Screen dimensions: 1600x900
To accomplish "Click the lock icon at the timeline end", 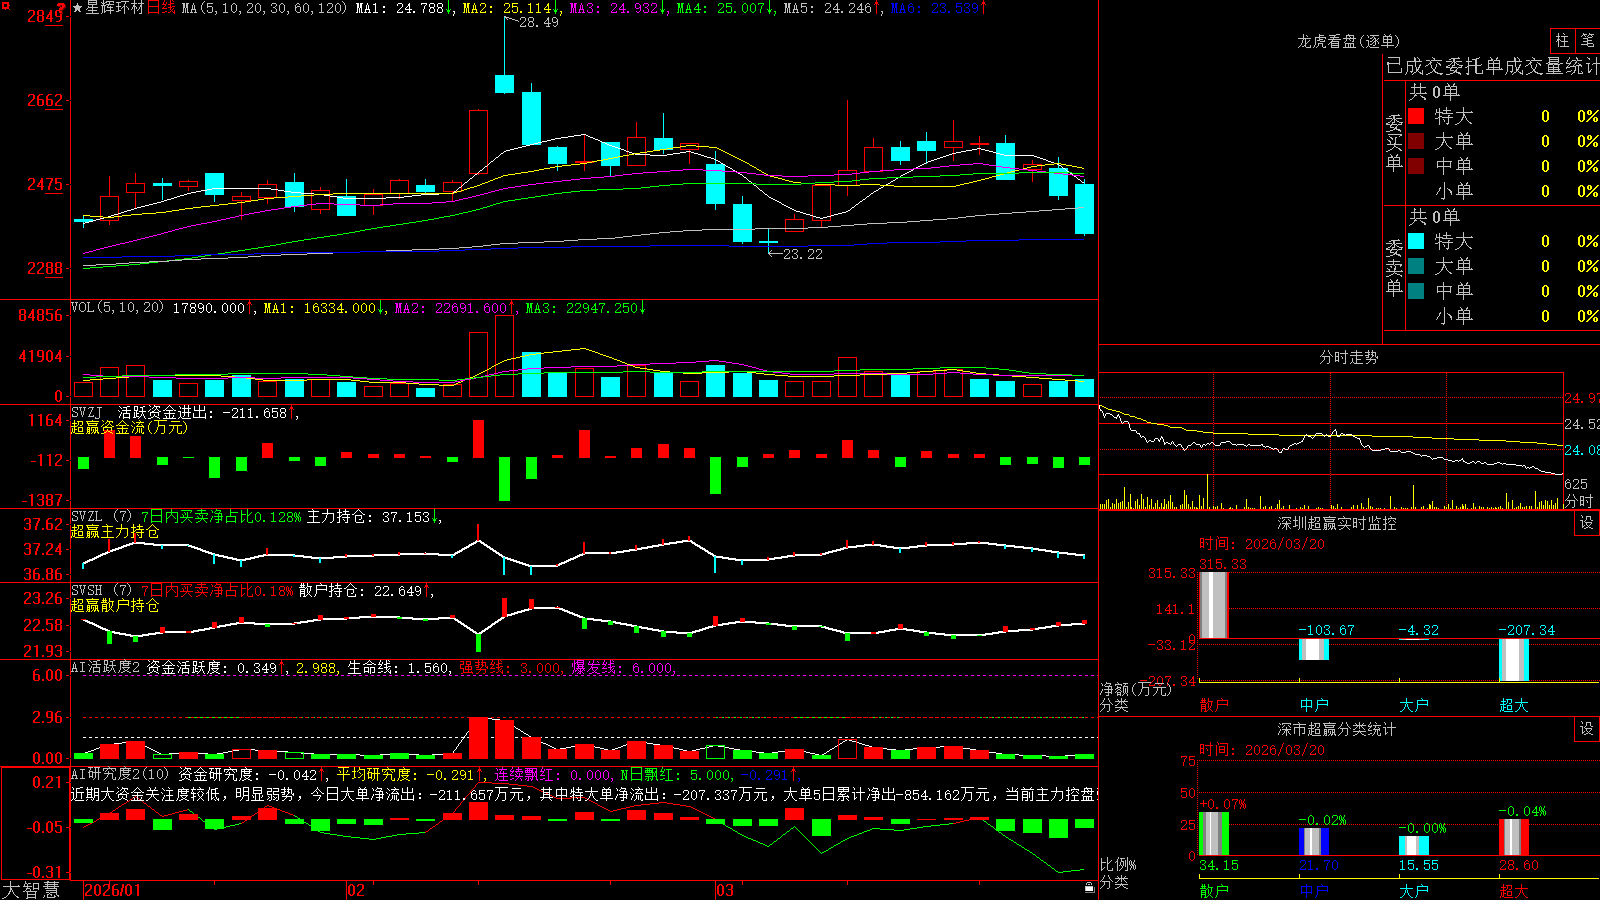I will tap(1090, 888).
